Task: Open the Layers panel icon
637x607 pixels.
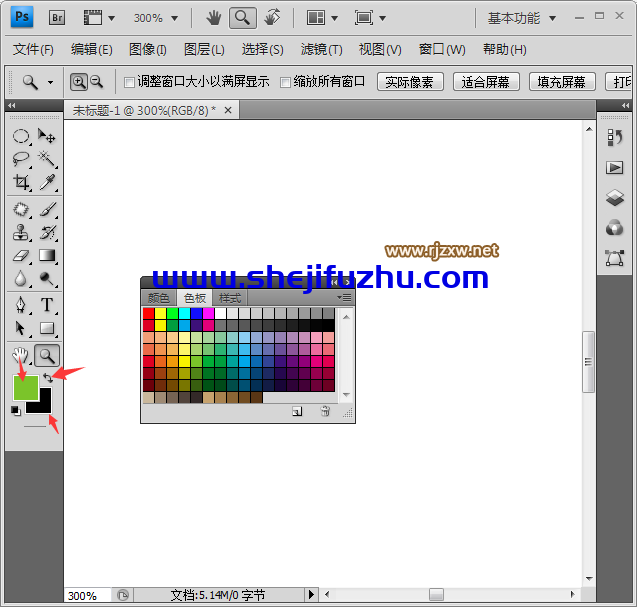Action: (615, 198)
